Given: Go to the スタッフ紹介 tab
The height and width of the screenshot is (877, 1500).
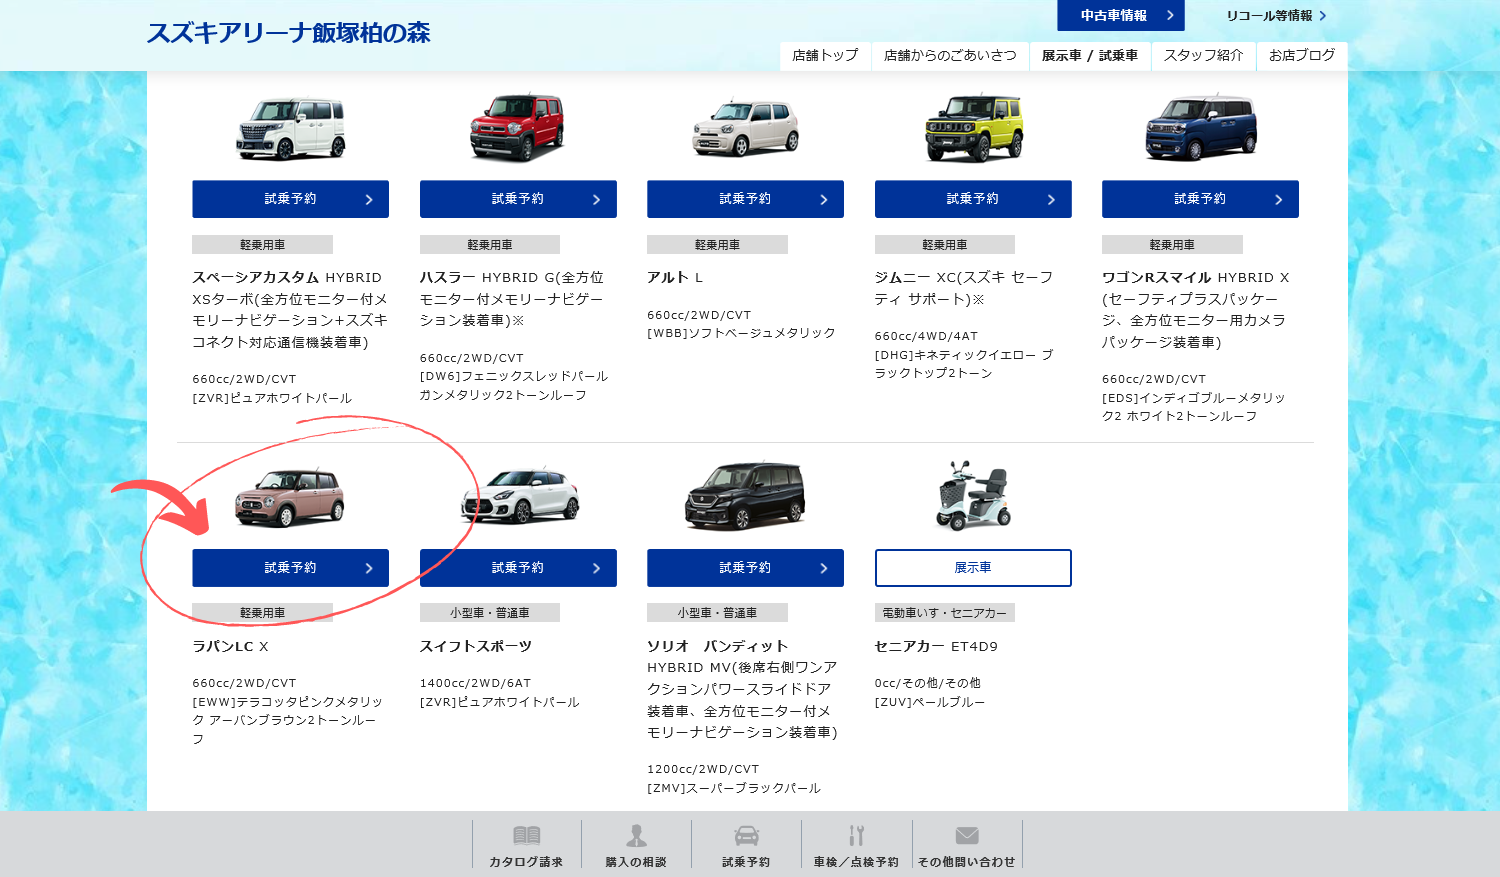Looking at the screenshot, I should pos(1203,56).
